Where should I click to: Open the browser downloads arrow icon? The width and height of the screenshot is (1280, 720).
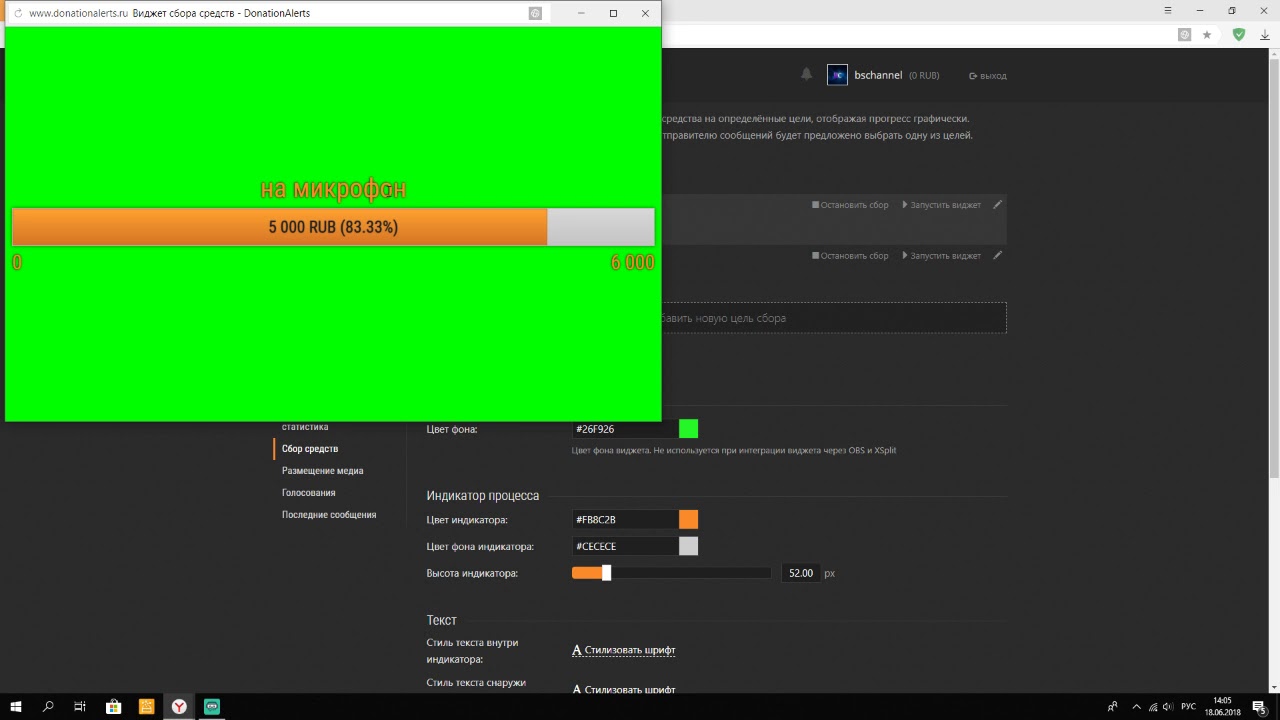click(x=1265, y=34)
